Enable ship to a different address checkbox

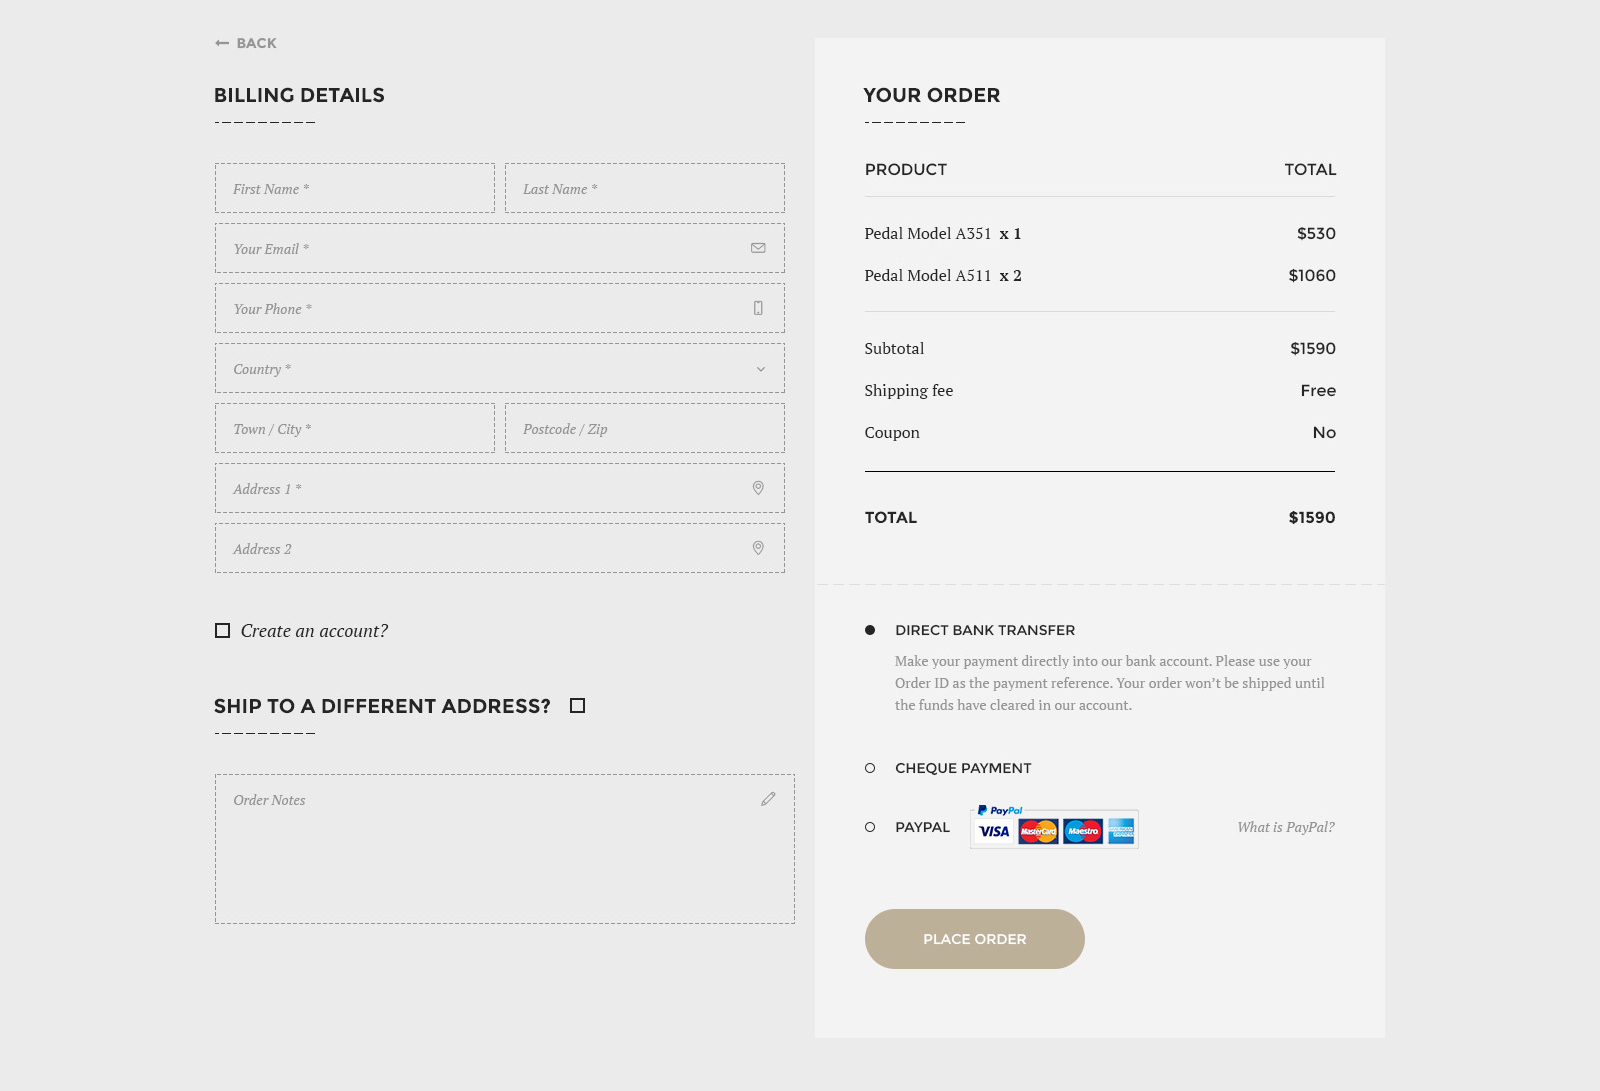tap(577, 706)
